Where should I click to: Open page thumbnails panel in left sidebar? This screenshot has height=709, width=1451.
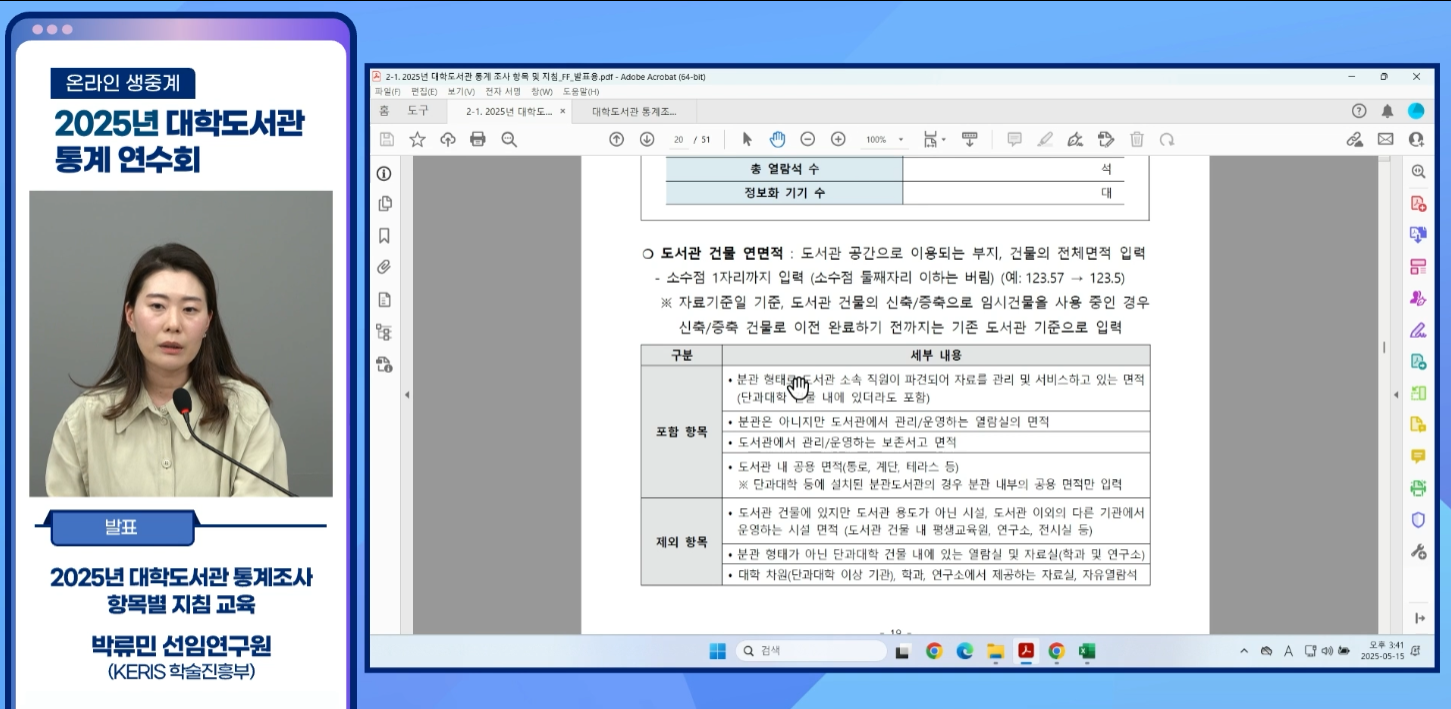point(384,204)
